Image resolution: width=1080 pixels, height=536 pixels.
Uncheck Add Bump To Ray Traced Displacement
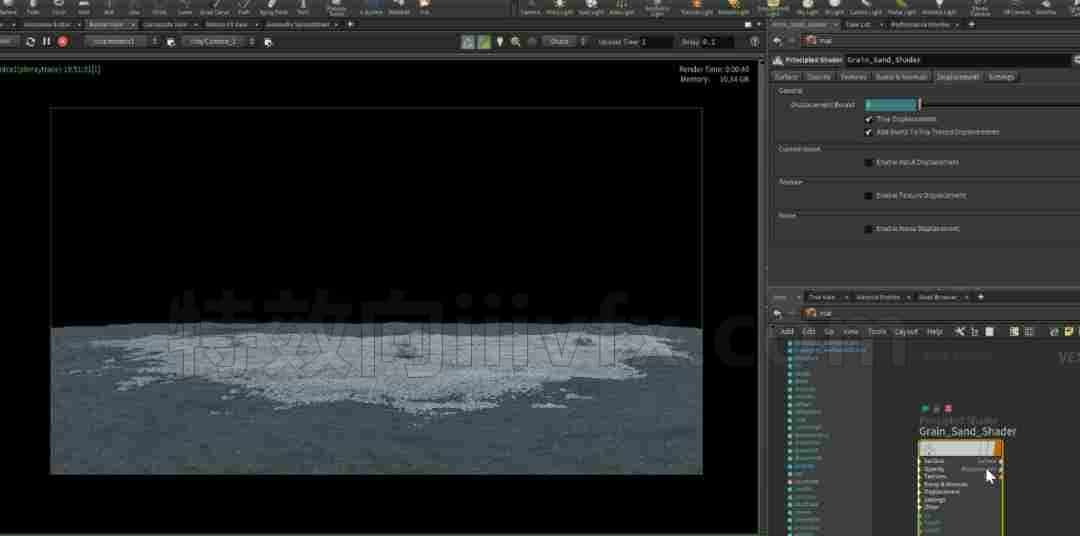869,132
